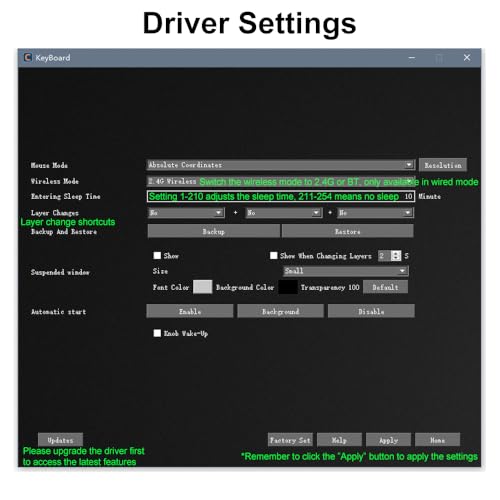Close the KeyBoard driver window
The width and height of the screenshot is (500, 500).
[467, 57]
